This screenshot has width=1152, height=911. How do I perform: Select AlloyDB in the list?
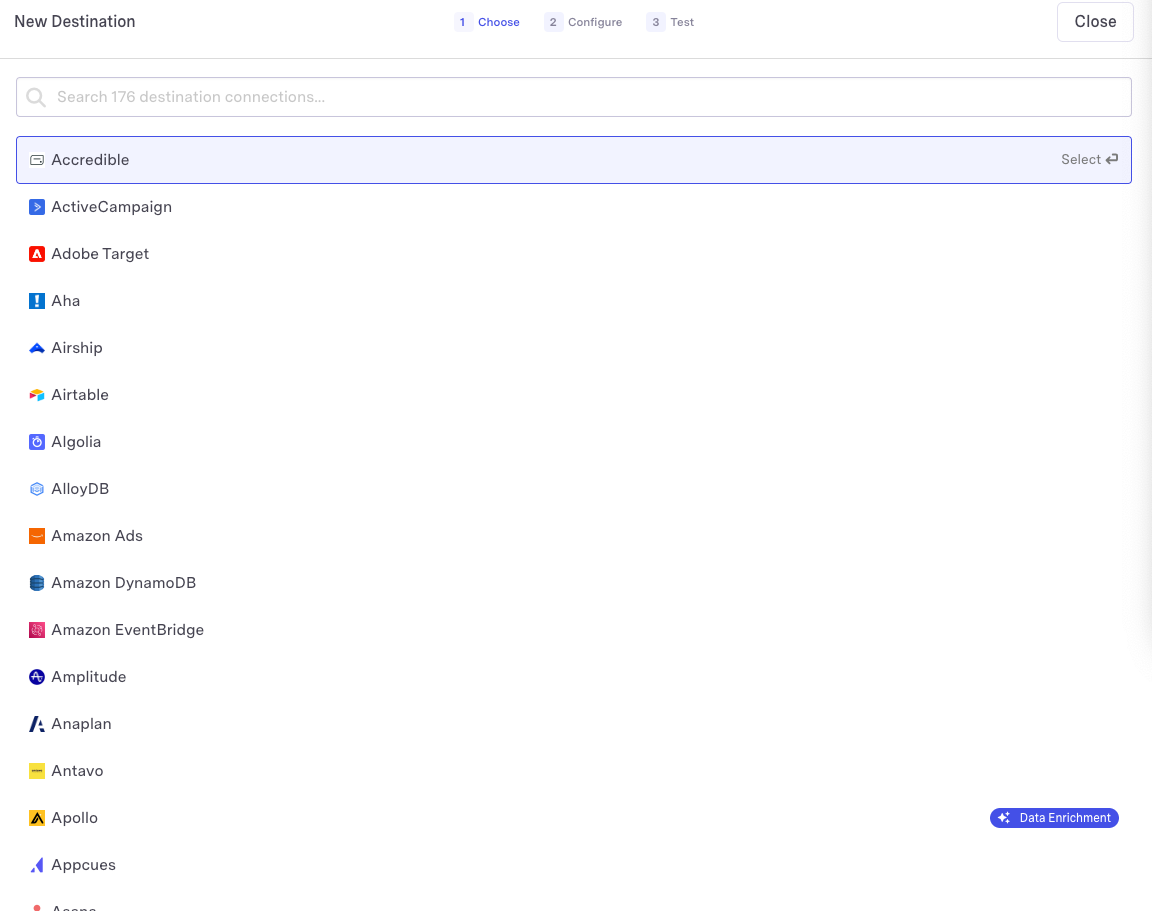point(574,489)
